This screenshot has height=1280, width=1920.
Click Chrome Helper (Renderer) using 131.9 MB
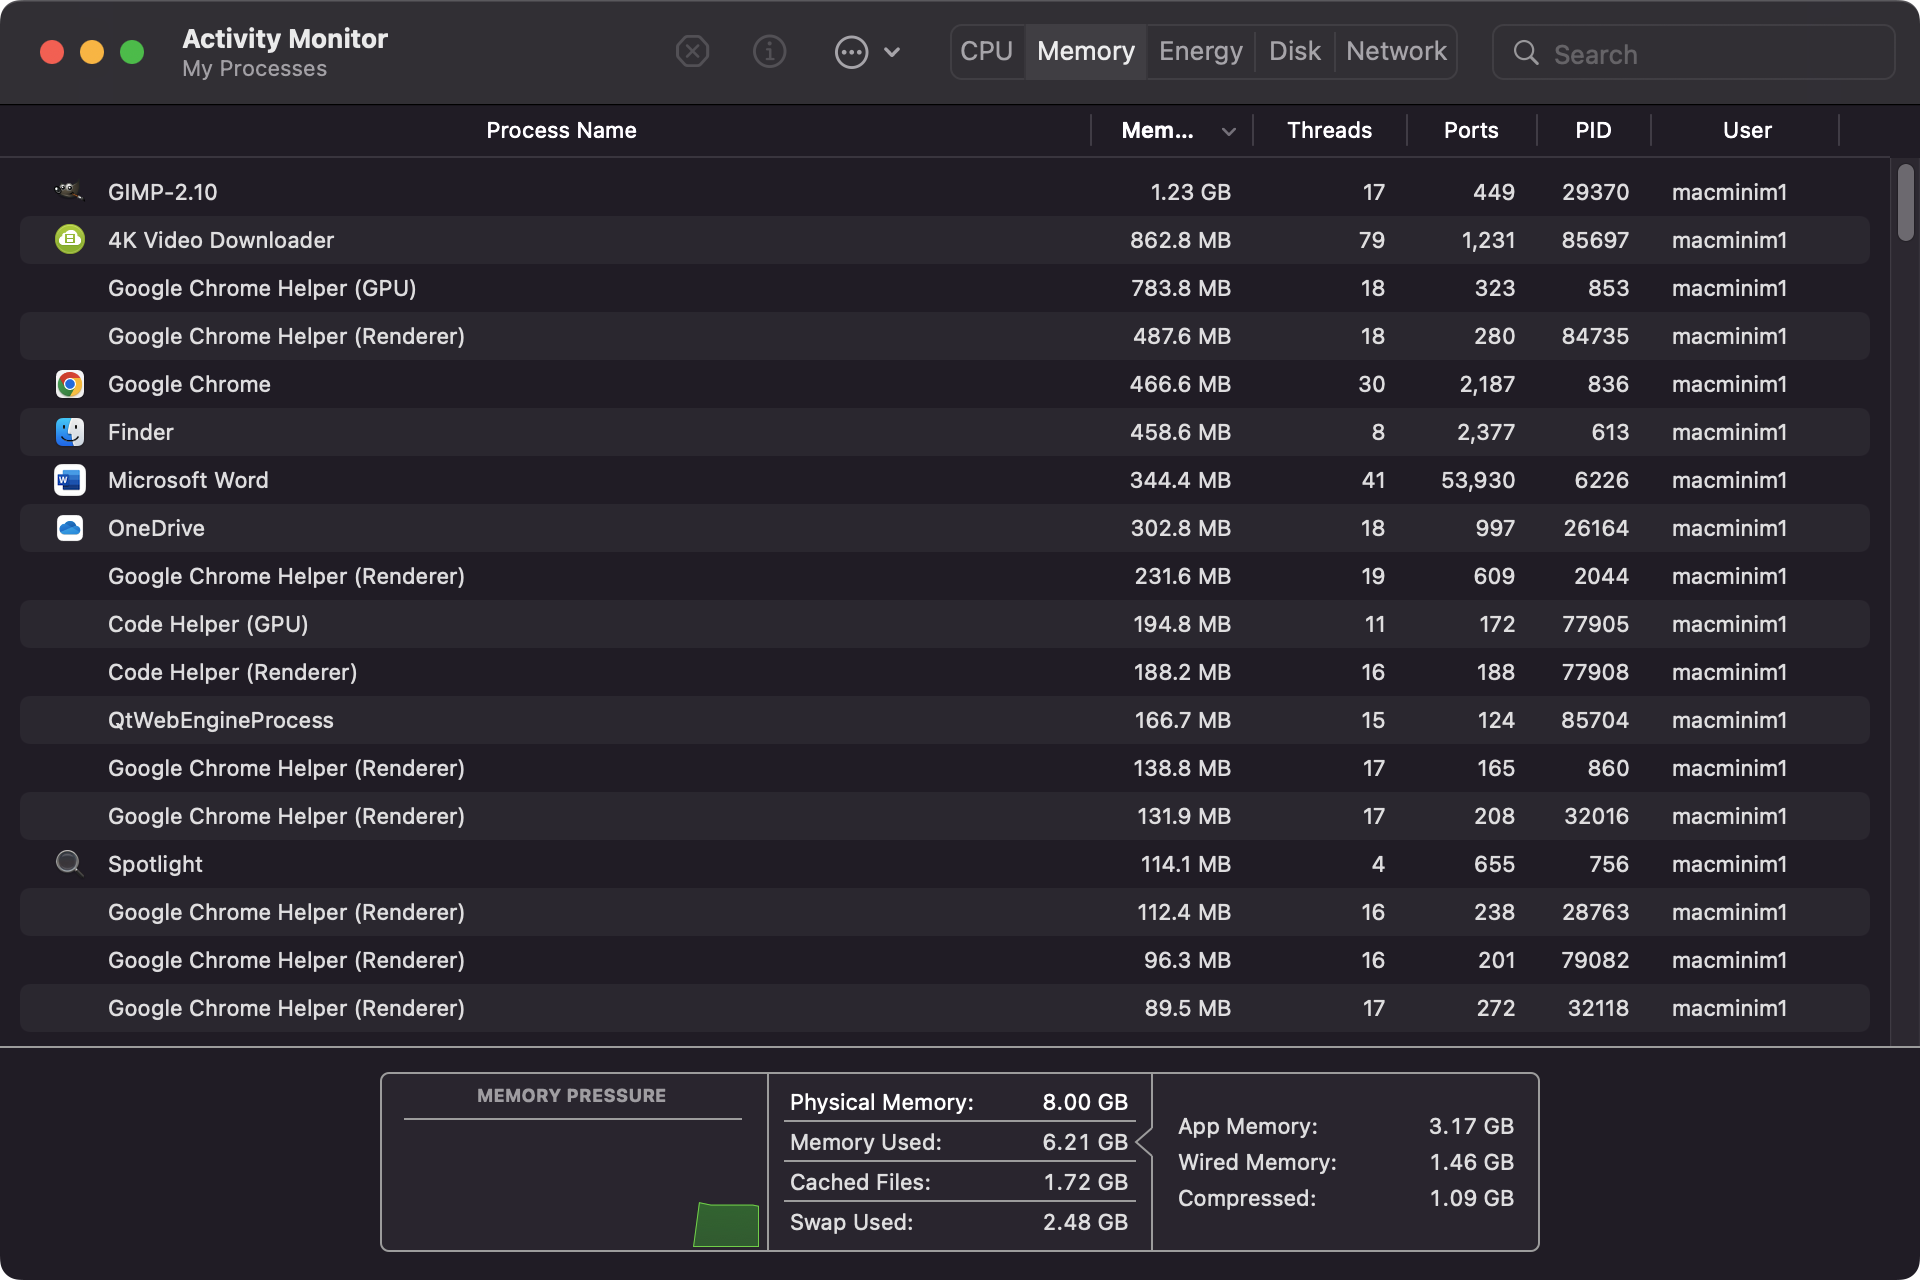click(945, 816)
